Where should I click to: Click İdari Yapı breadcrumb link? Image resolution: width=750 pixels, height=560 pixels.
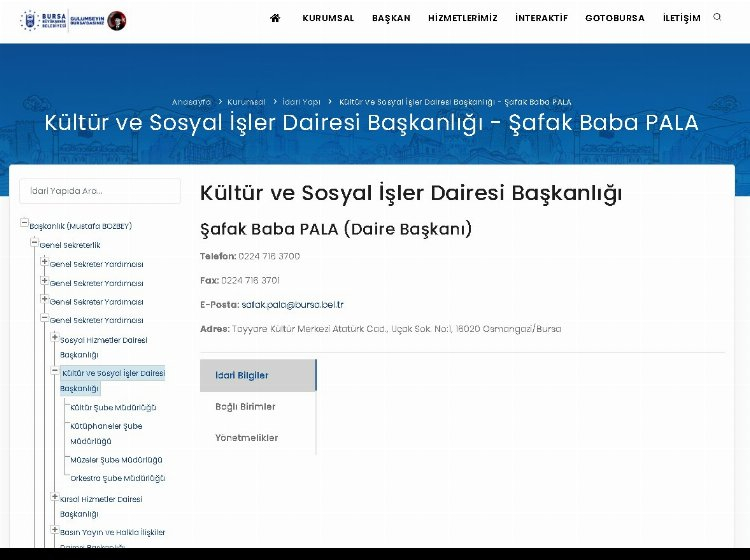[301, 102]
